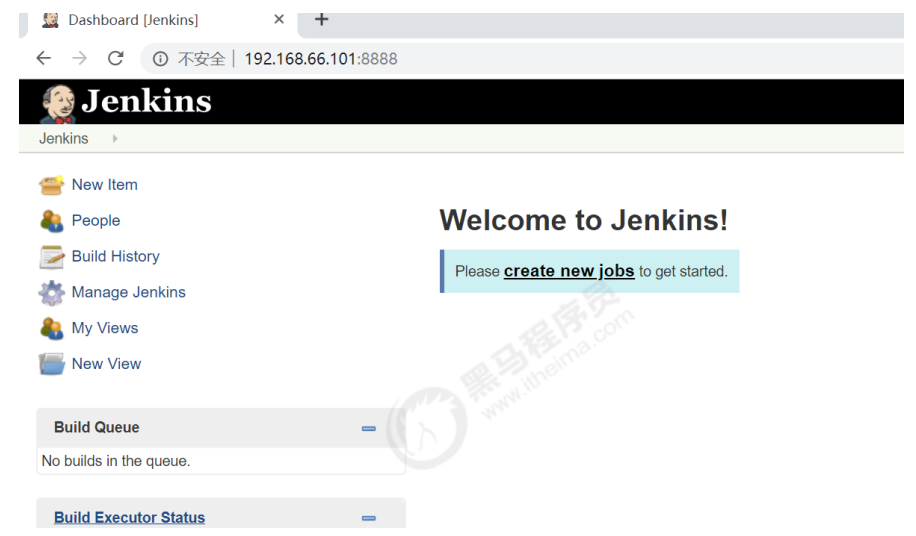Click the Jenkins title text in header
The image size is (916, 536).
146,101
